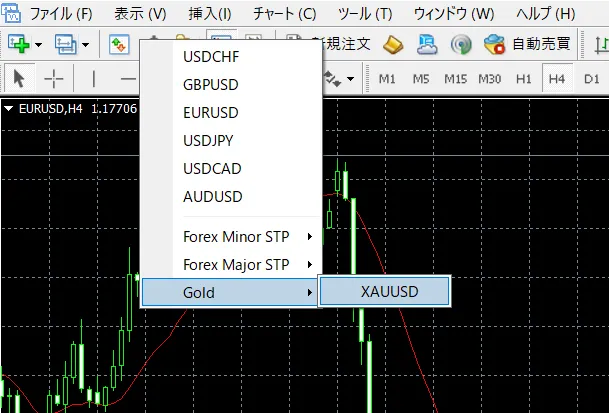Expand the Forex Minor STP submenu
The image size is (609, 413).
coord(248,237)
